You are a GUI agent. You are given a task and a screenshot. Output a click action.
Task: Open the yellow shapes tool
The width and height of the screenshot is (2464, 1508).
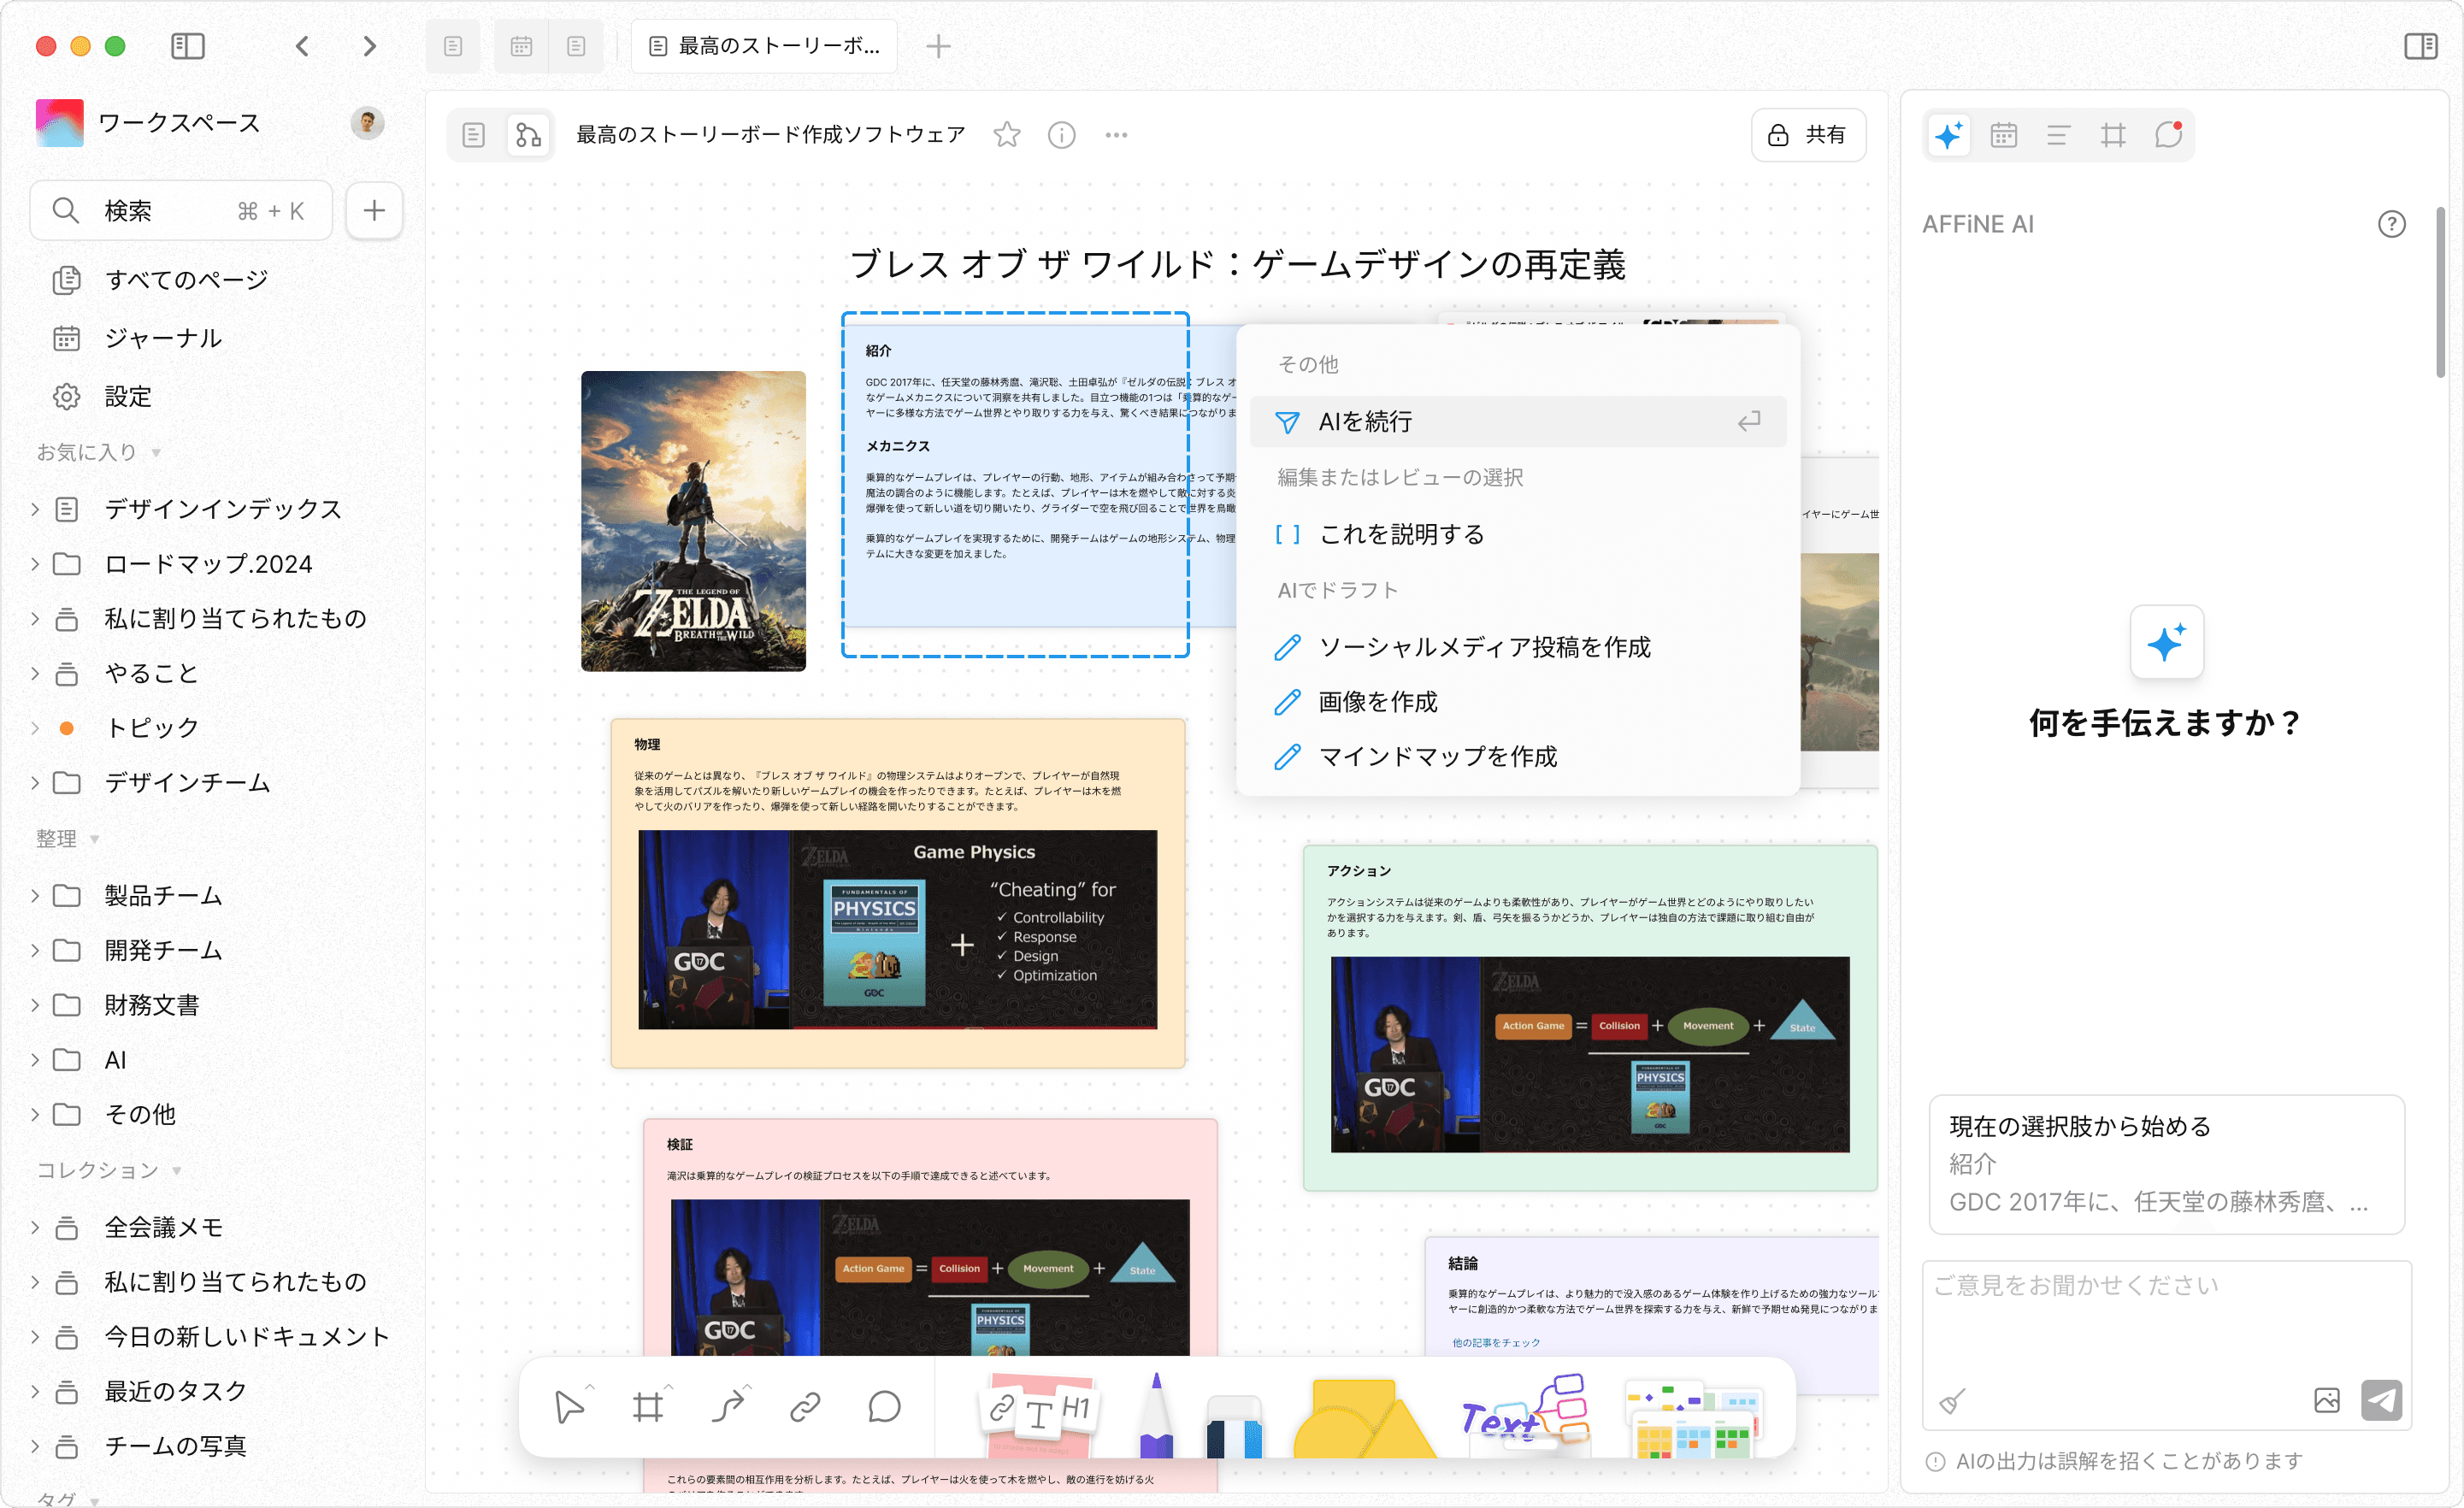click(1360, 1418)
